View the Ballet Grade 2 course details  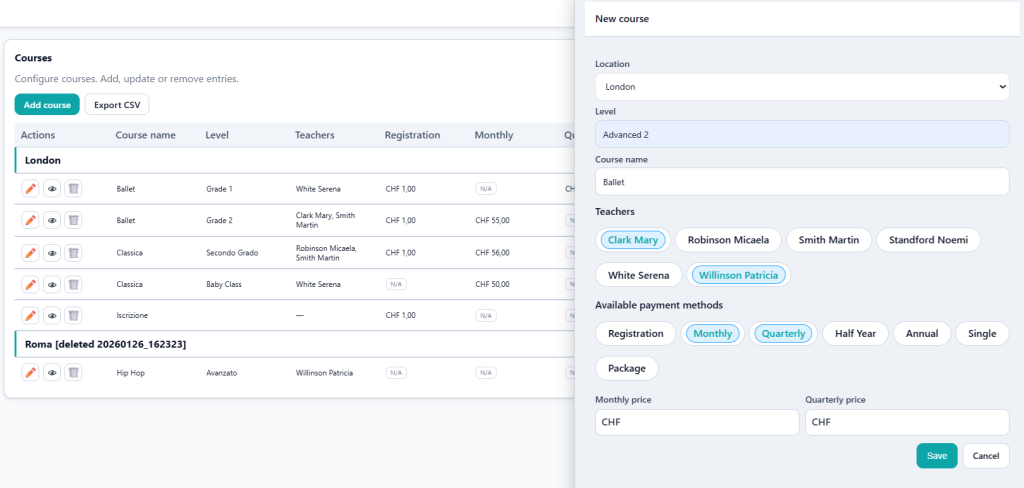coord(52,220)
